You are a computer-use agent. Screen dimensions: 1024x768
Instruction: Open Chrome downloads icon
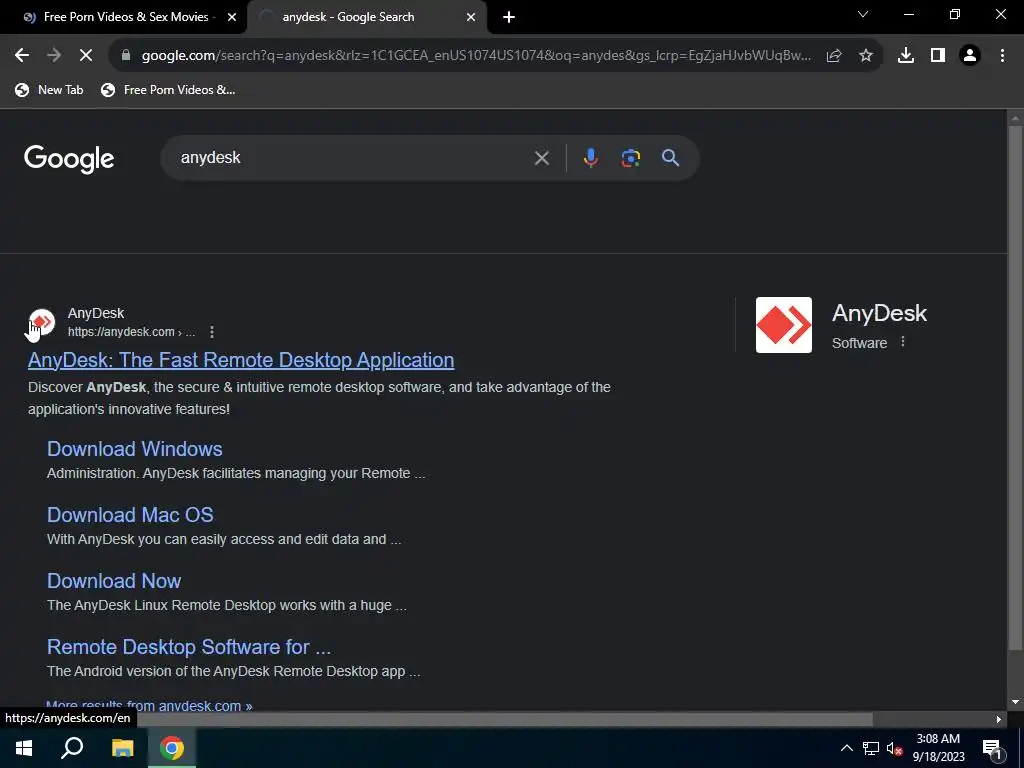coord(906,56)
